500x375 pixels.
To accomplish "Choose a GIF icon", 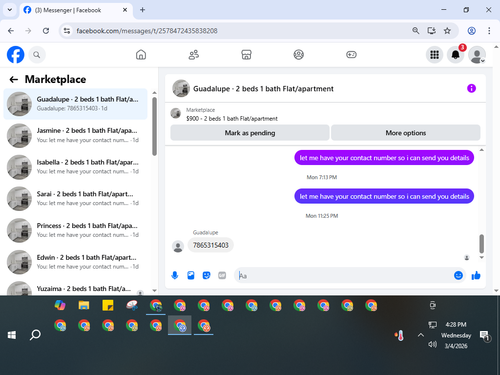I will click(222, 275).
